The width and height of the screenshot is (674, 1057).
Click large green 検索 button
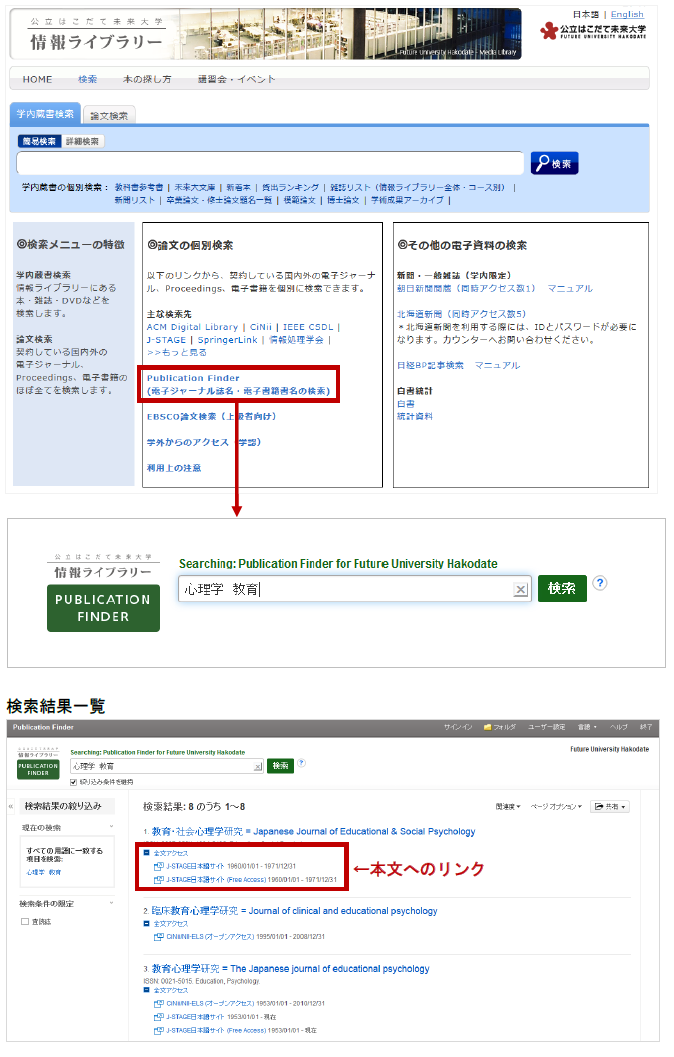tap(562, 588)
